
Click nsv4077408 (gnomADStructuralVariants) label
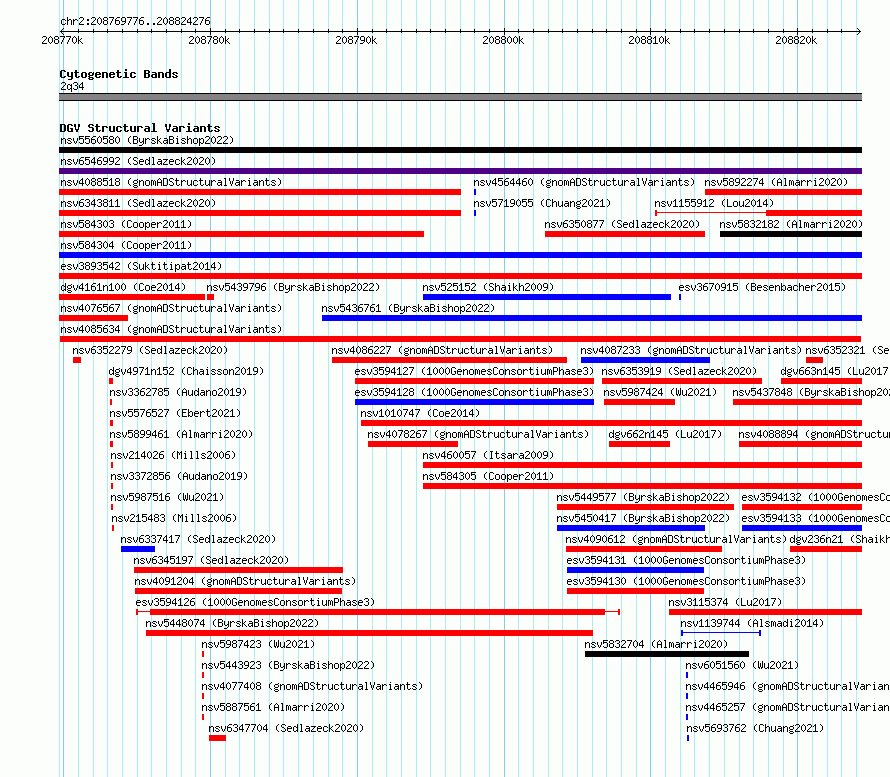[x=312, y=686]
